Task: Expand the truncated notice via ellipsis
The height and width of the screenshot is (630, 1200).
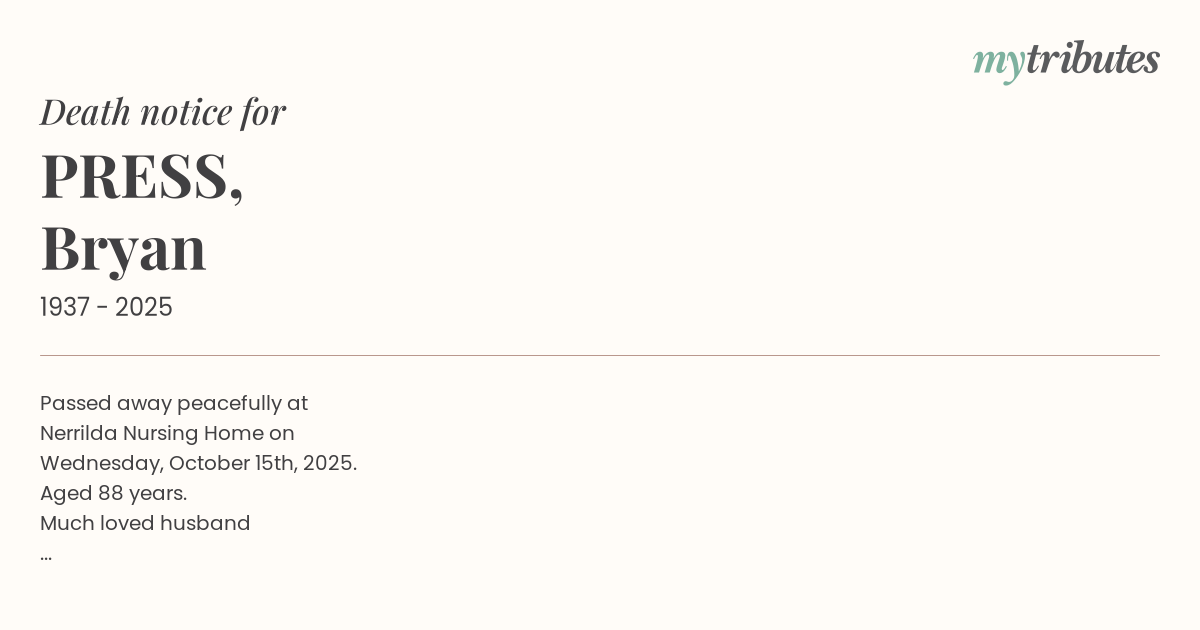Action: point(46,554)
